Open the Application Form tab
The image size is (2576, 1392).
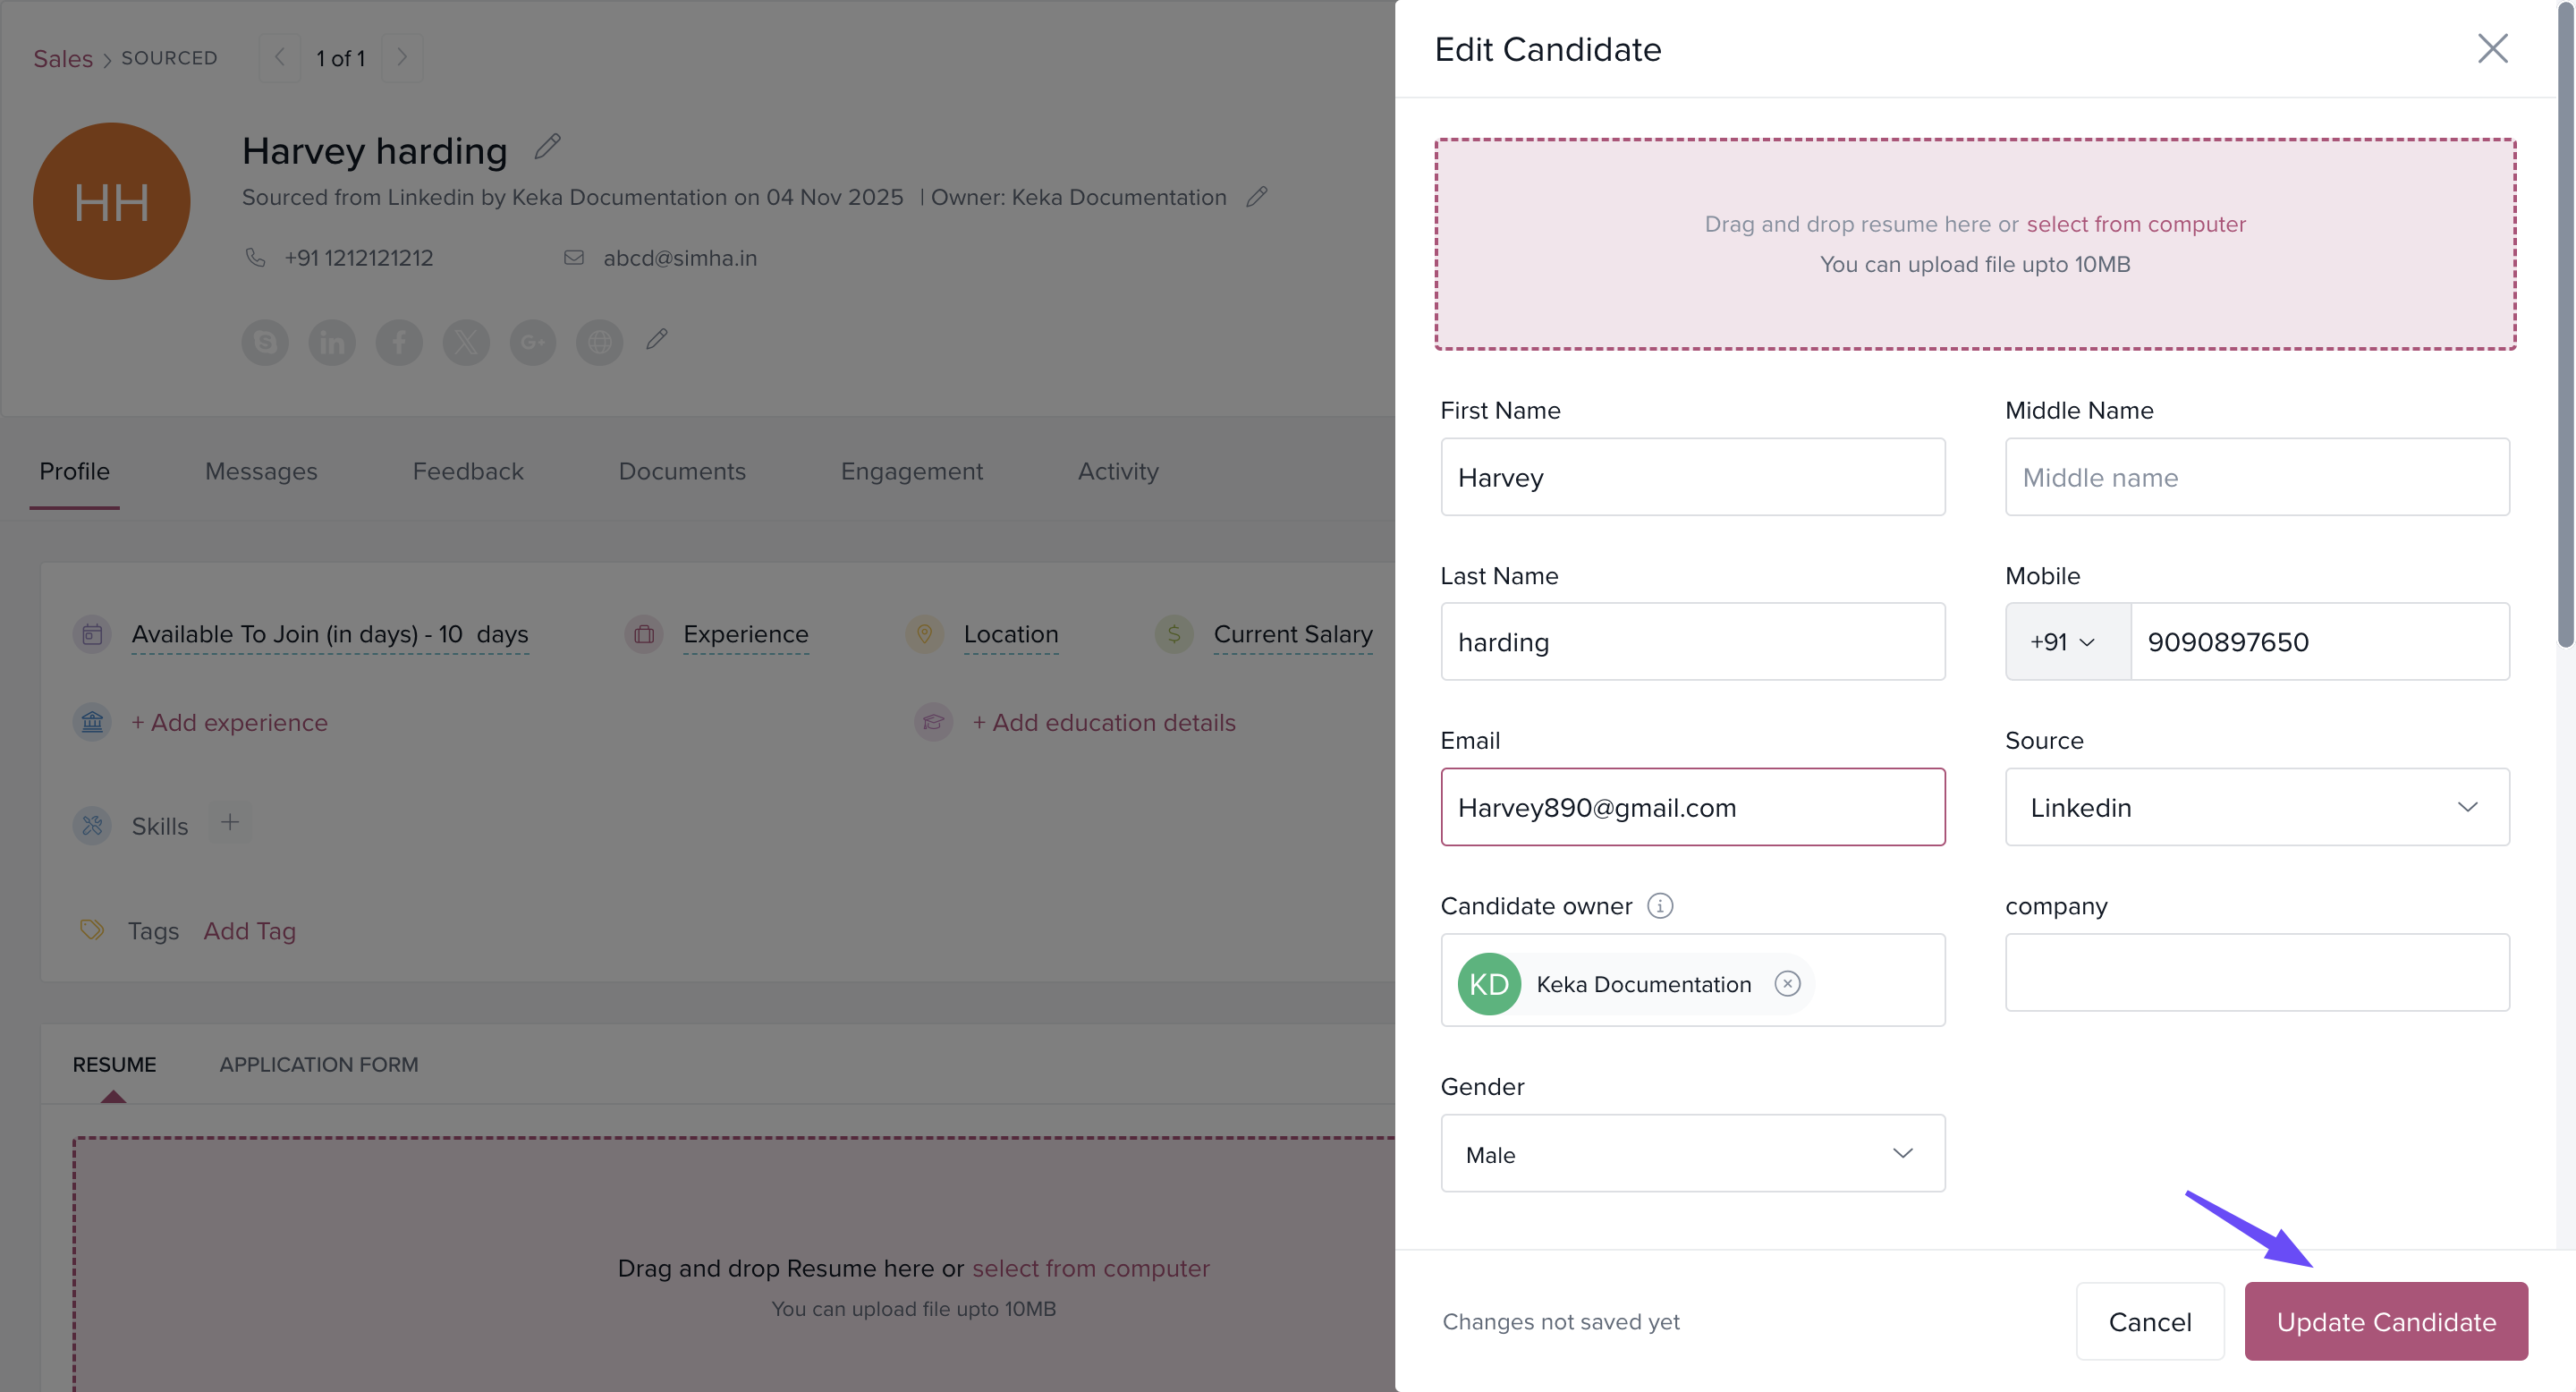319,1065
